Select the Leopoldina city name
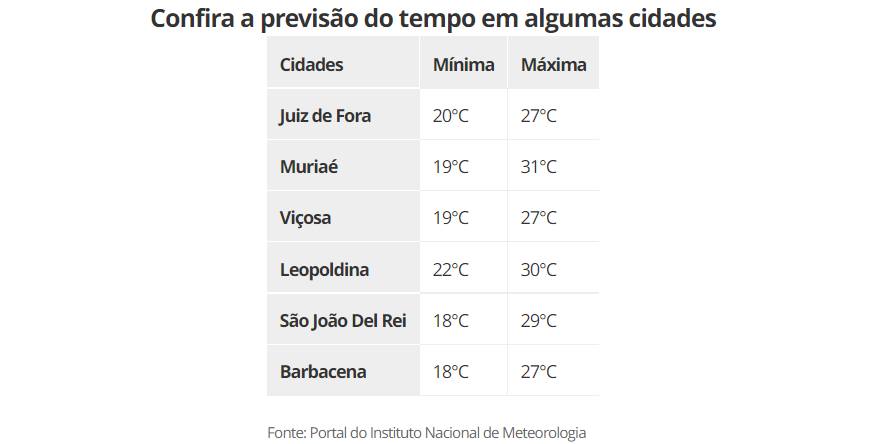Screen dimensions: 870x444 (x=324, y=270)
